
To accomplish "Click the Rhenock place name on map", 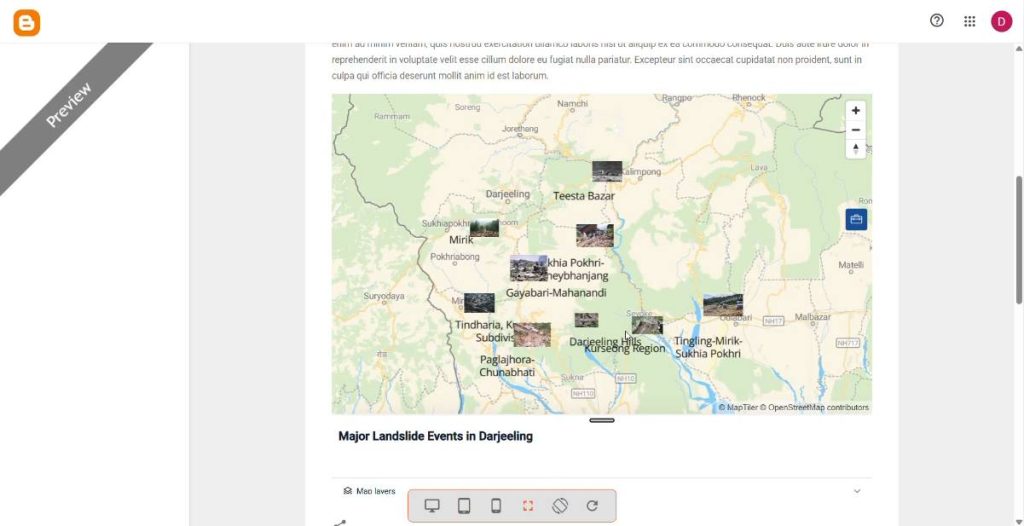I will point(748,98).
